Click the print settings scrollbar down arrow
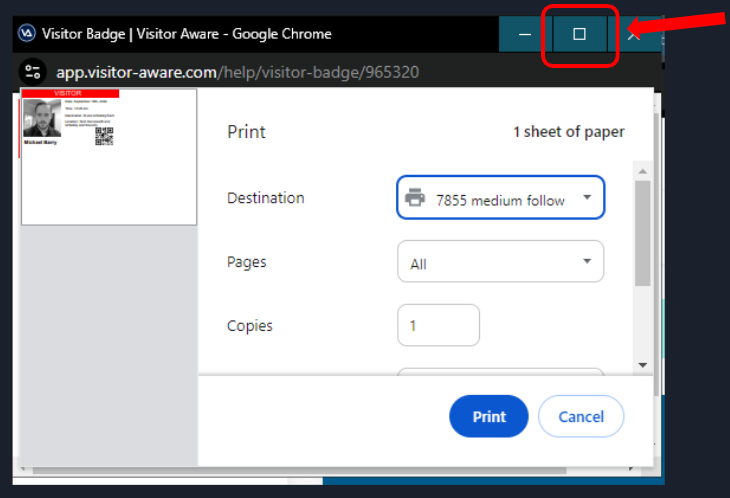Viewport: 730px width, 498px height. (x=643, y=365)
